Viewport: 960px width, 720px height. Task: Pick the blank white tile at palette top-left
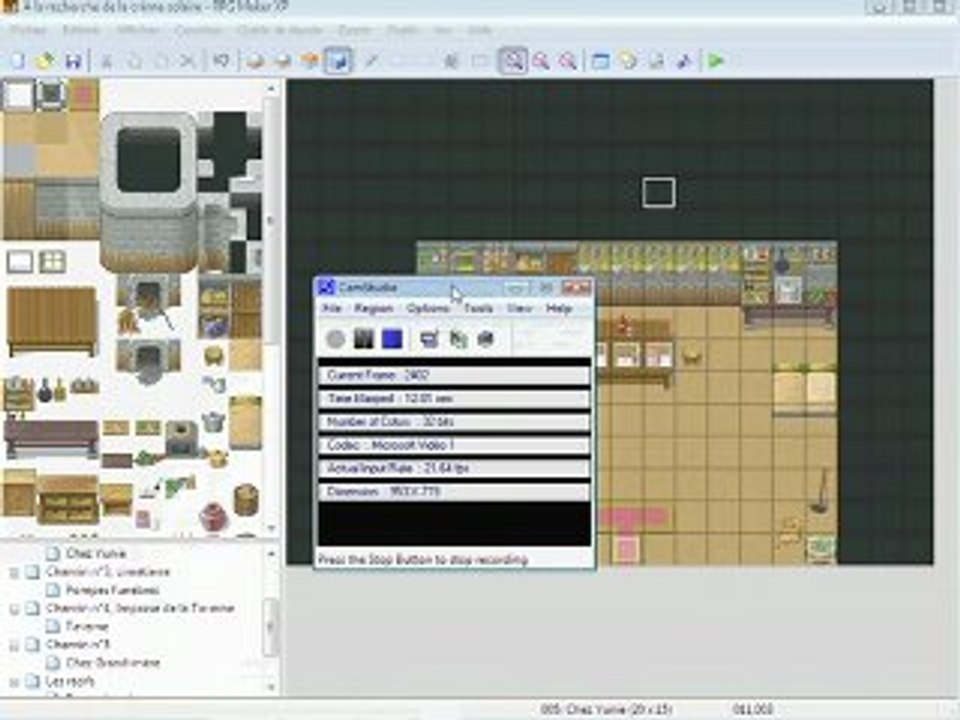pos(18,96)
